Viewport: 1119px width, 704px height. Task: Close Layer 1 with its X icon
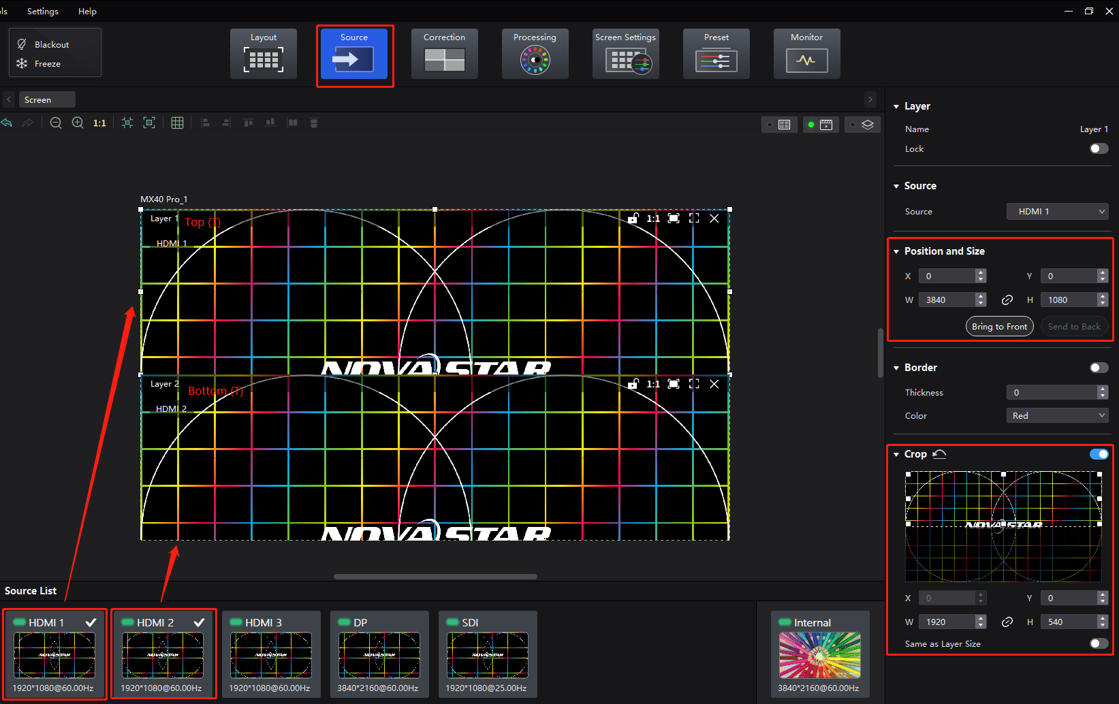click(714, 218)
